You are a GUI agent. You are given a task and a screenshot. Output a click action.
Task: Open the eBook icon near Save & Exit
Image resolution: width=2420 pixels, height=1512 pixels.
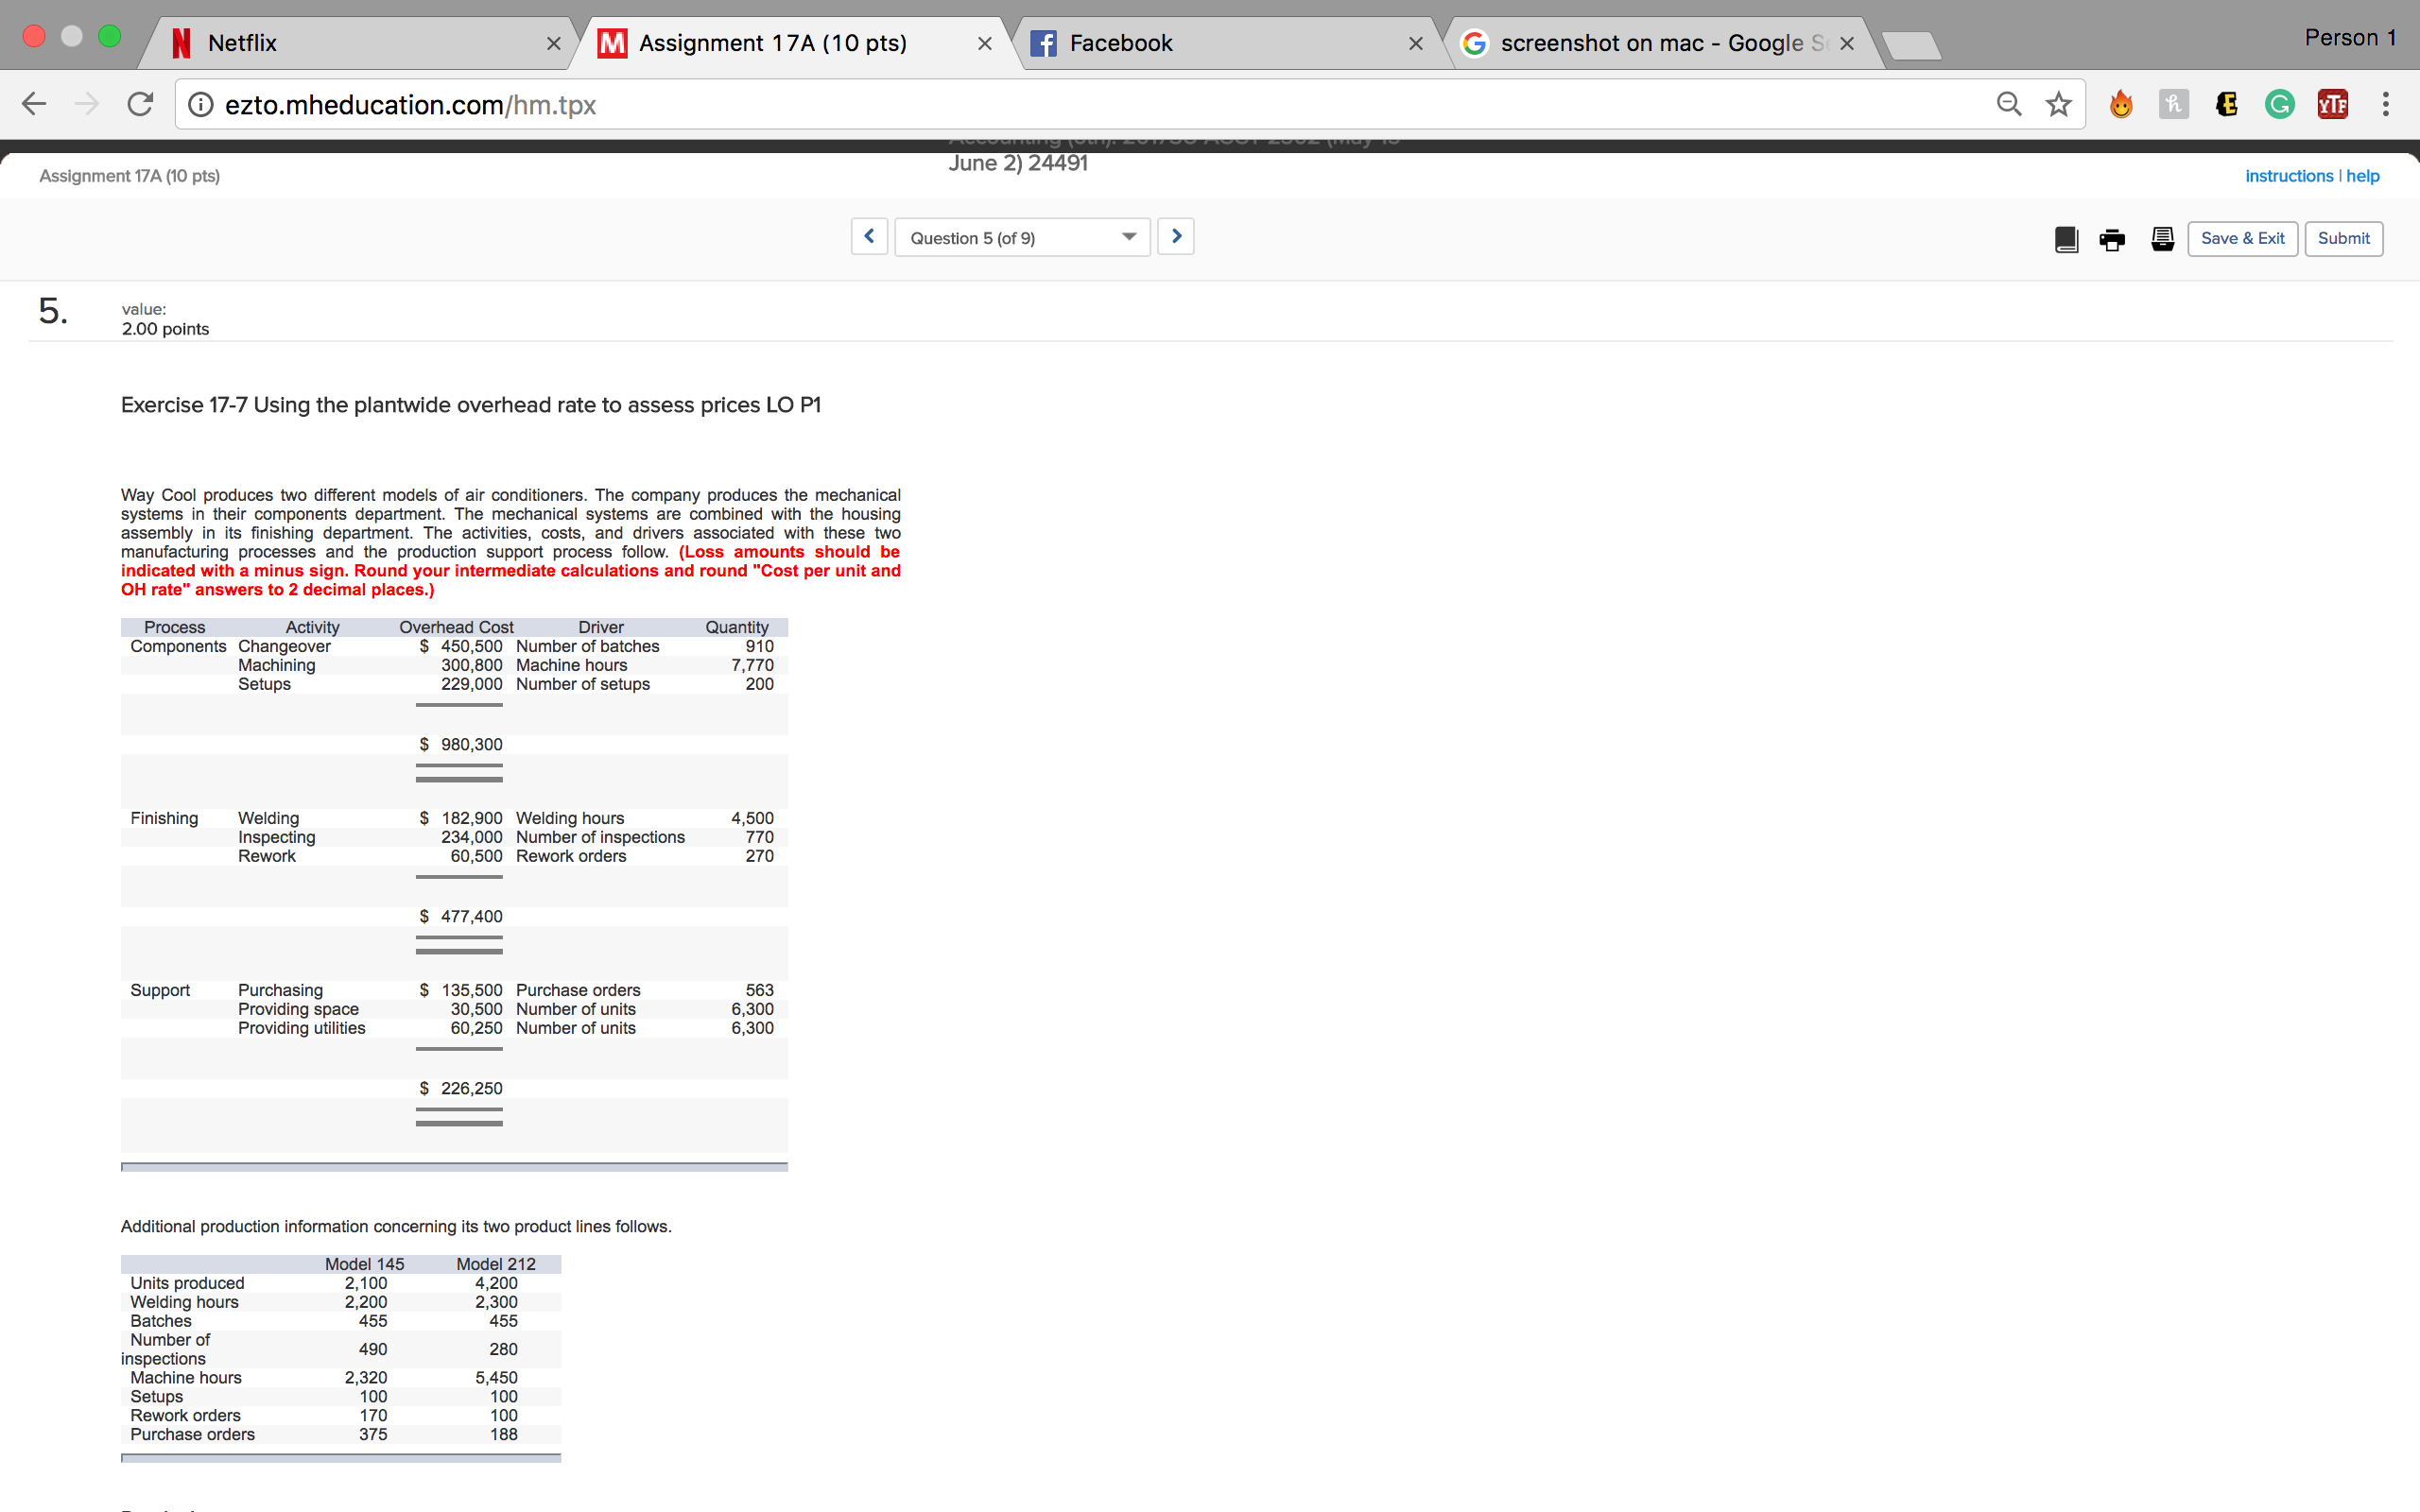point(2066,239)
